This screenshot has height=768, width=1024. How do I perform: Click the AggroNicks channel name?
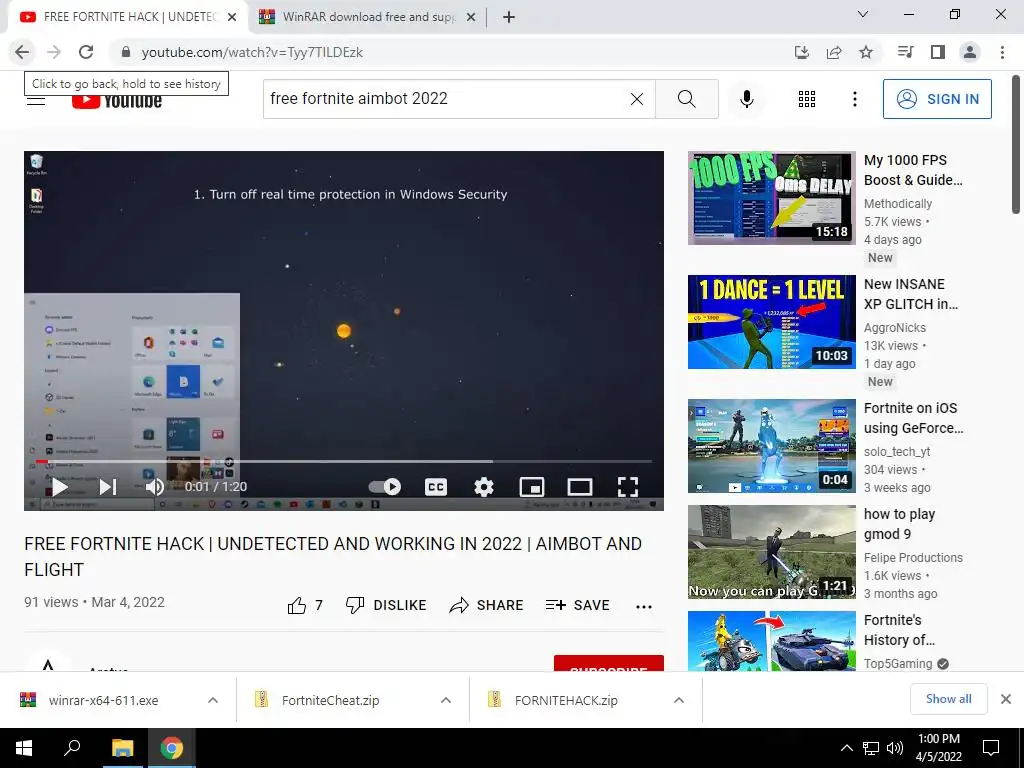pos(895,328)
